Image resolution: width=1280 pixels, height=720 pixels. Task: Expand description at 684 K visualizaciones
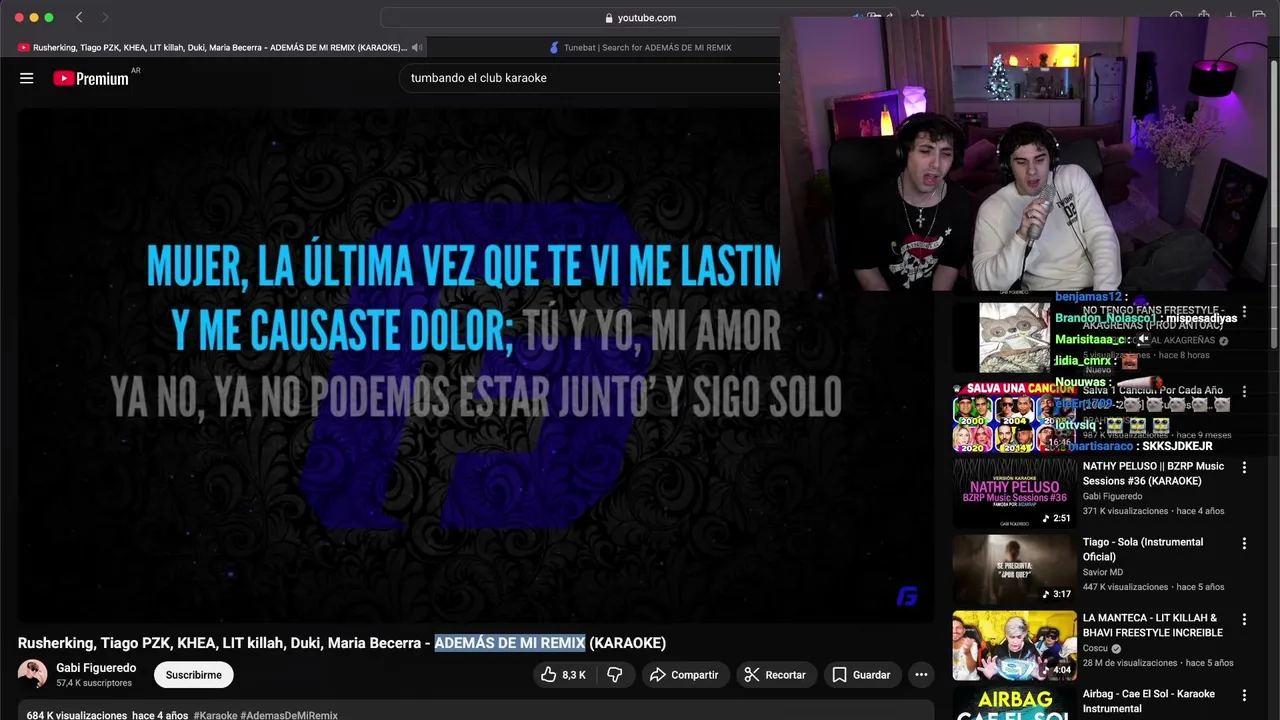[108, 715]
